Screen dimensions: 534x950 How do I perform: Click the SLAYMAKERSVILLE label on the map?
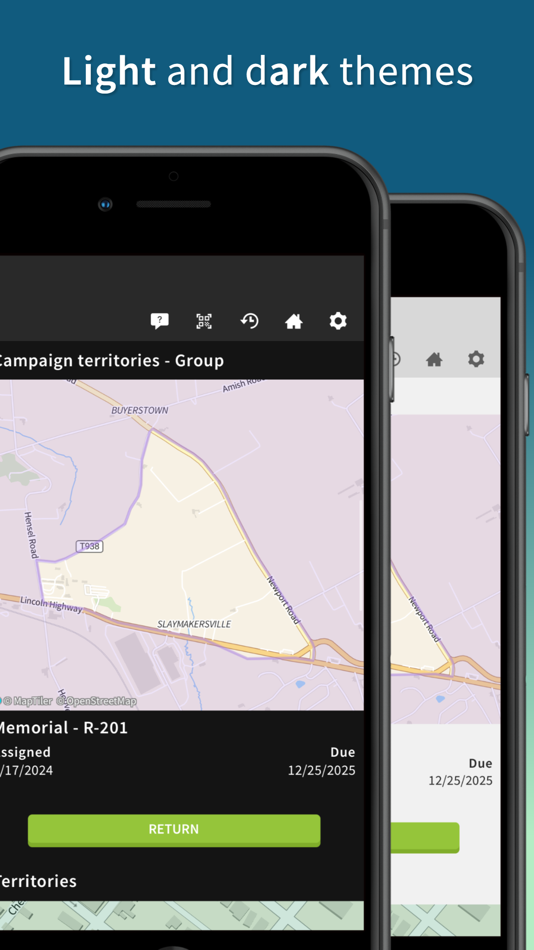point(194,623)
